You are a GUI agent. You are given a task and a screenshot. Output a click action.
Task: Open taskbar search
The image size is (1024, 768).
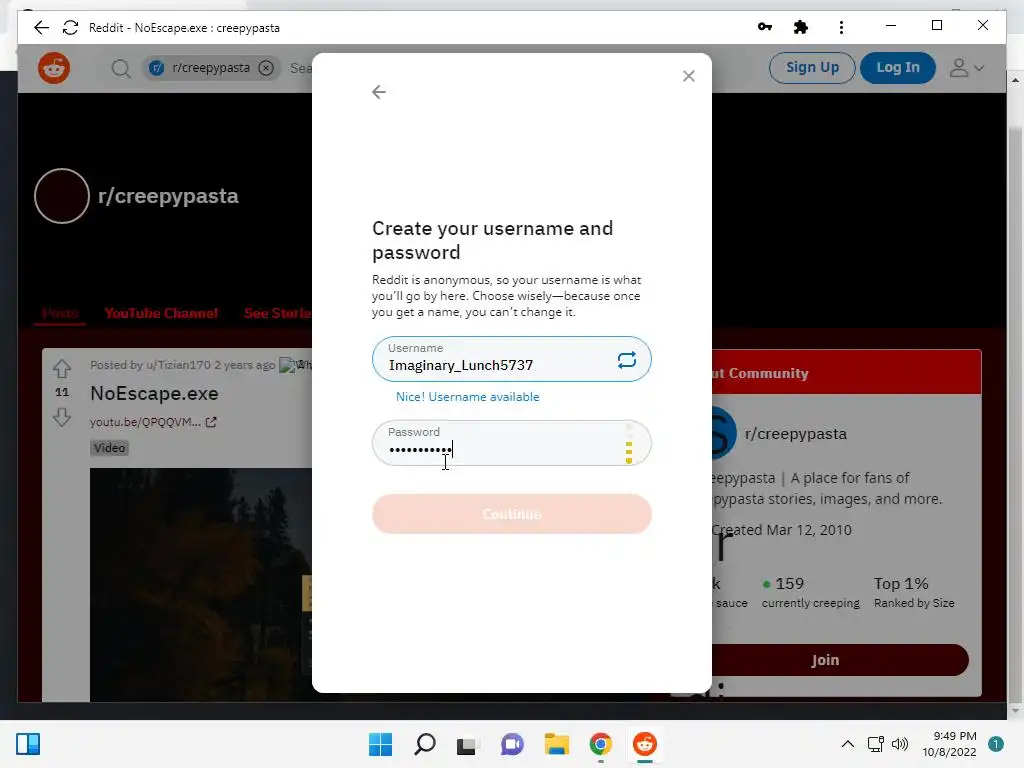425,744
